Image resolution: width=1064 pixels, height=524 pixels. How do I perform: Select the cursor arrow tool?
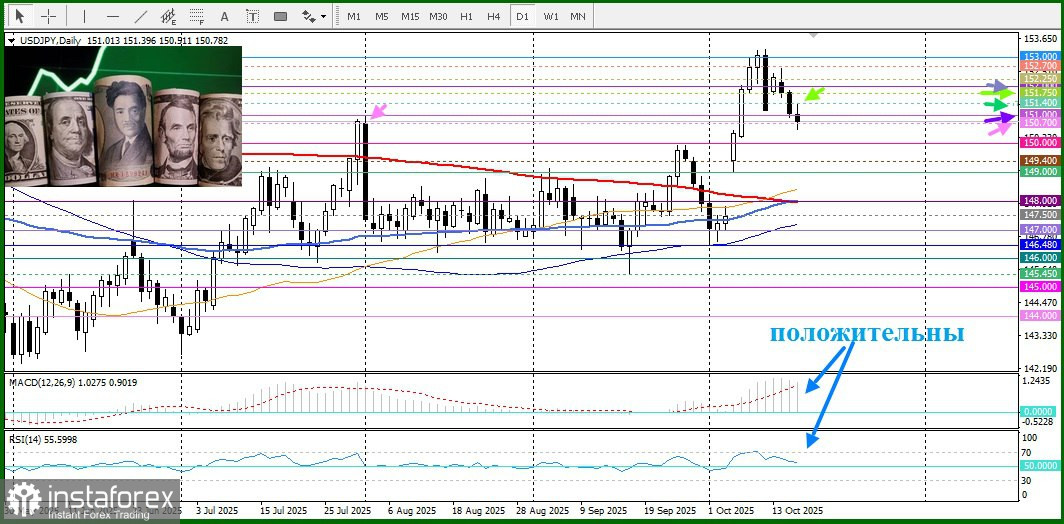19,16
